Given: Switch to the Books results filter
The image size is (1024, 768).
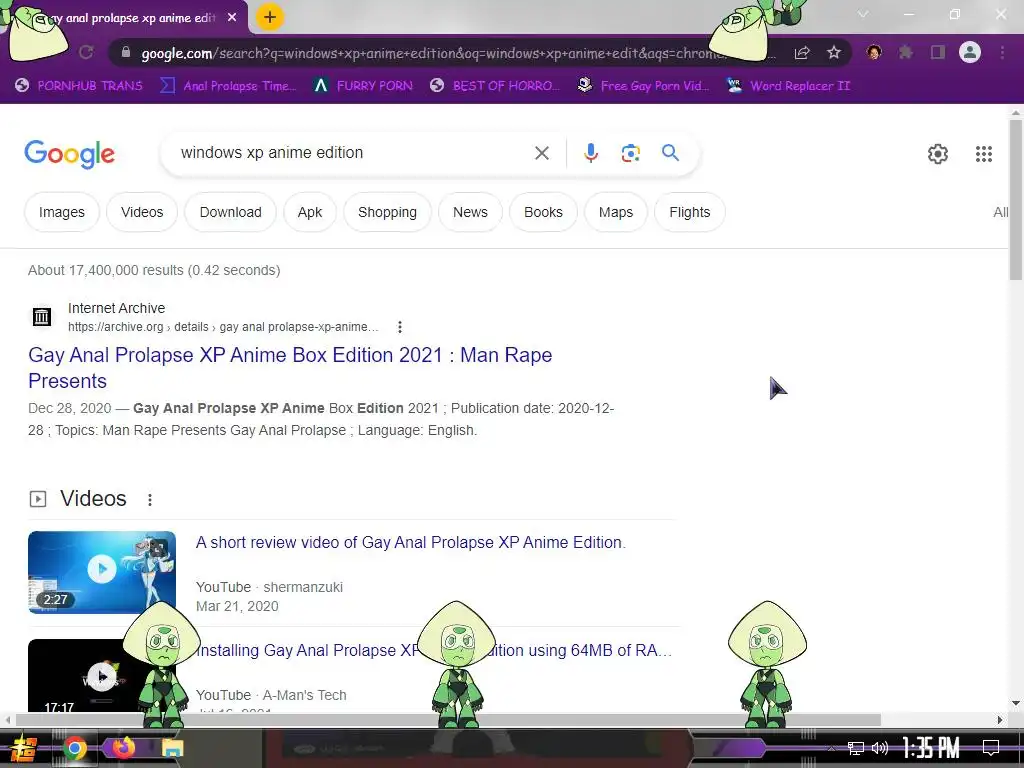Looking at the screenshot, I should pyautogui.click(x=543, y=212).
